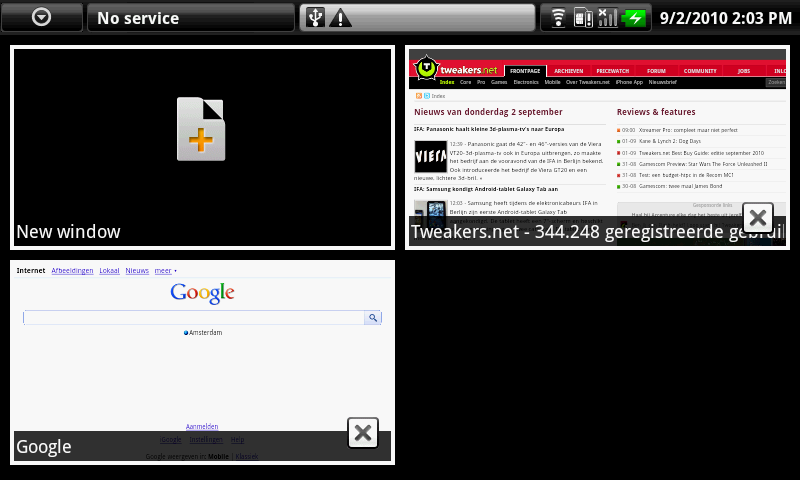Viewport: 800px width, 480px height.
Task: Click Games submenu item on Tweakers
Action: coord(499,82)
